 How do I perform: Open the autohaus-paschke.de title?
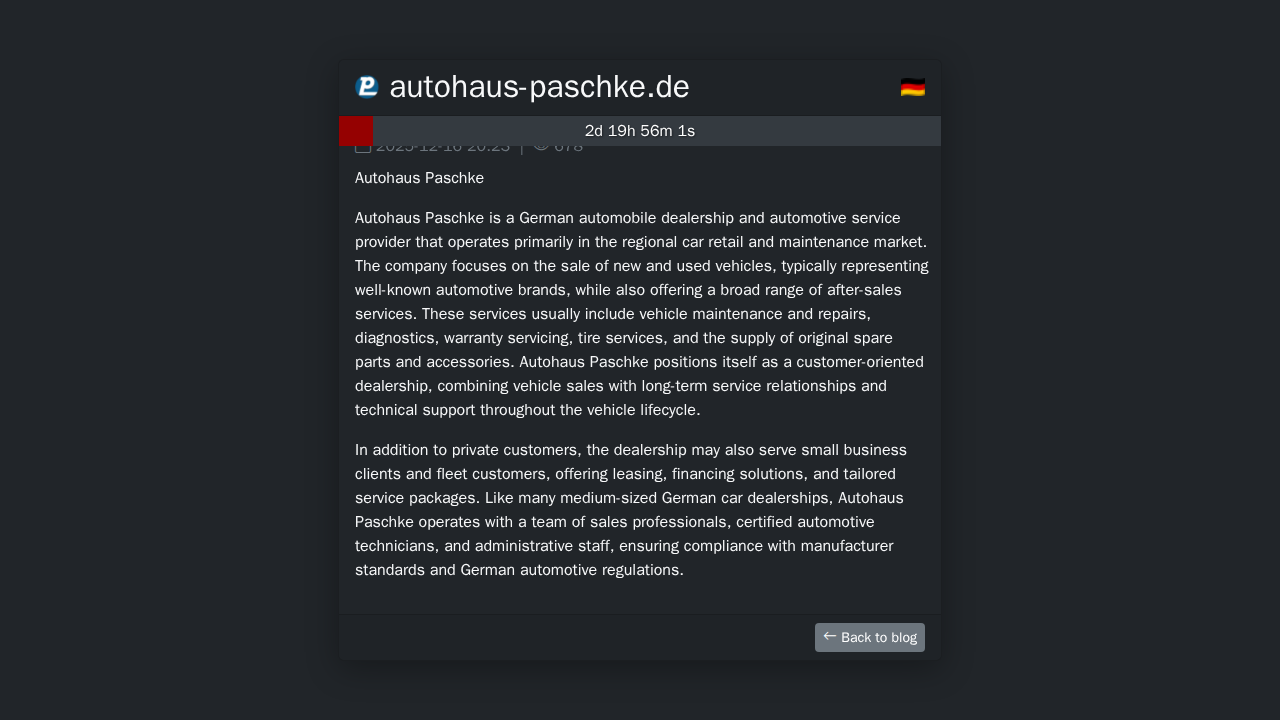[x=539, y=87]
